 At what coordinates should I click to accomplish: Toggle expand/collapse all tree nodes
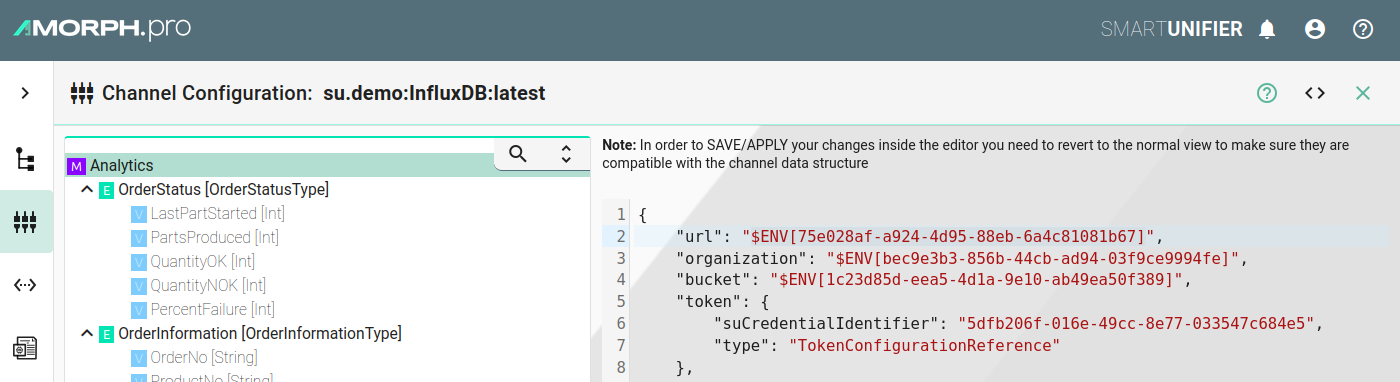(x=566, y=154)
